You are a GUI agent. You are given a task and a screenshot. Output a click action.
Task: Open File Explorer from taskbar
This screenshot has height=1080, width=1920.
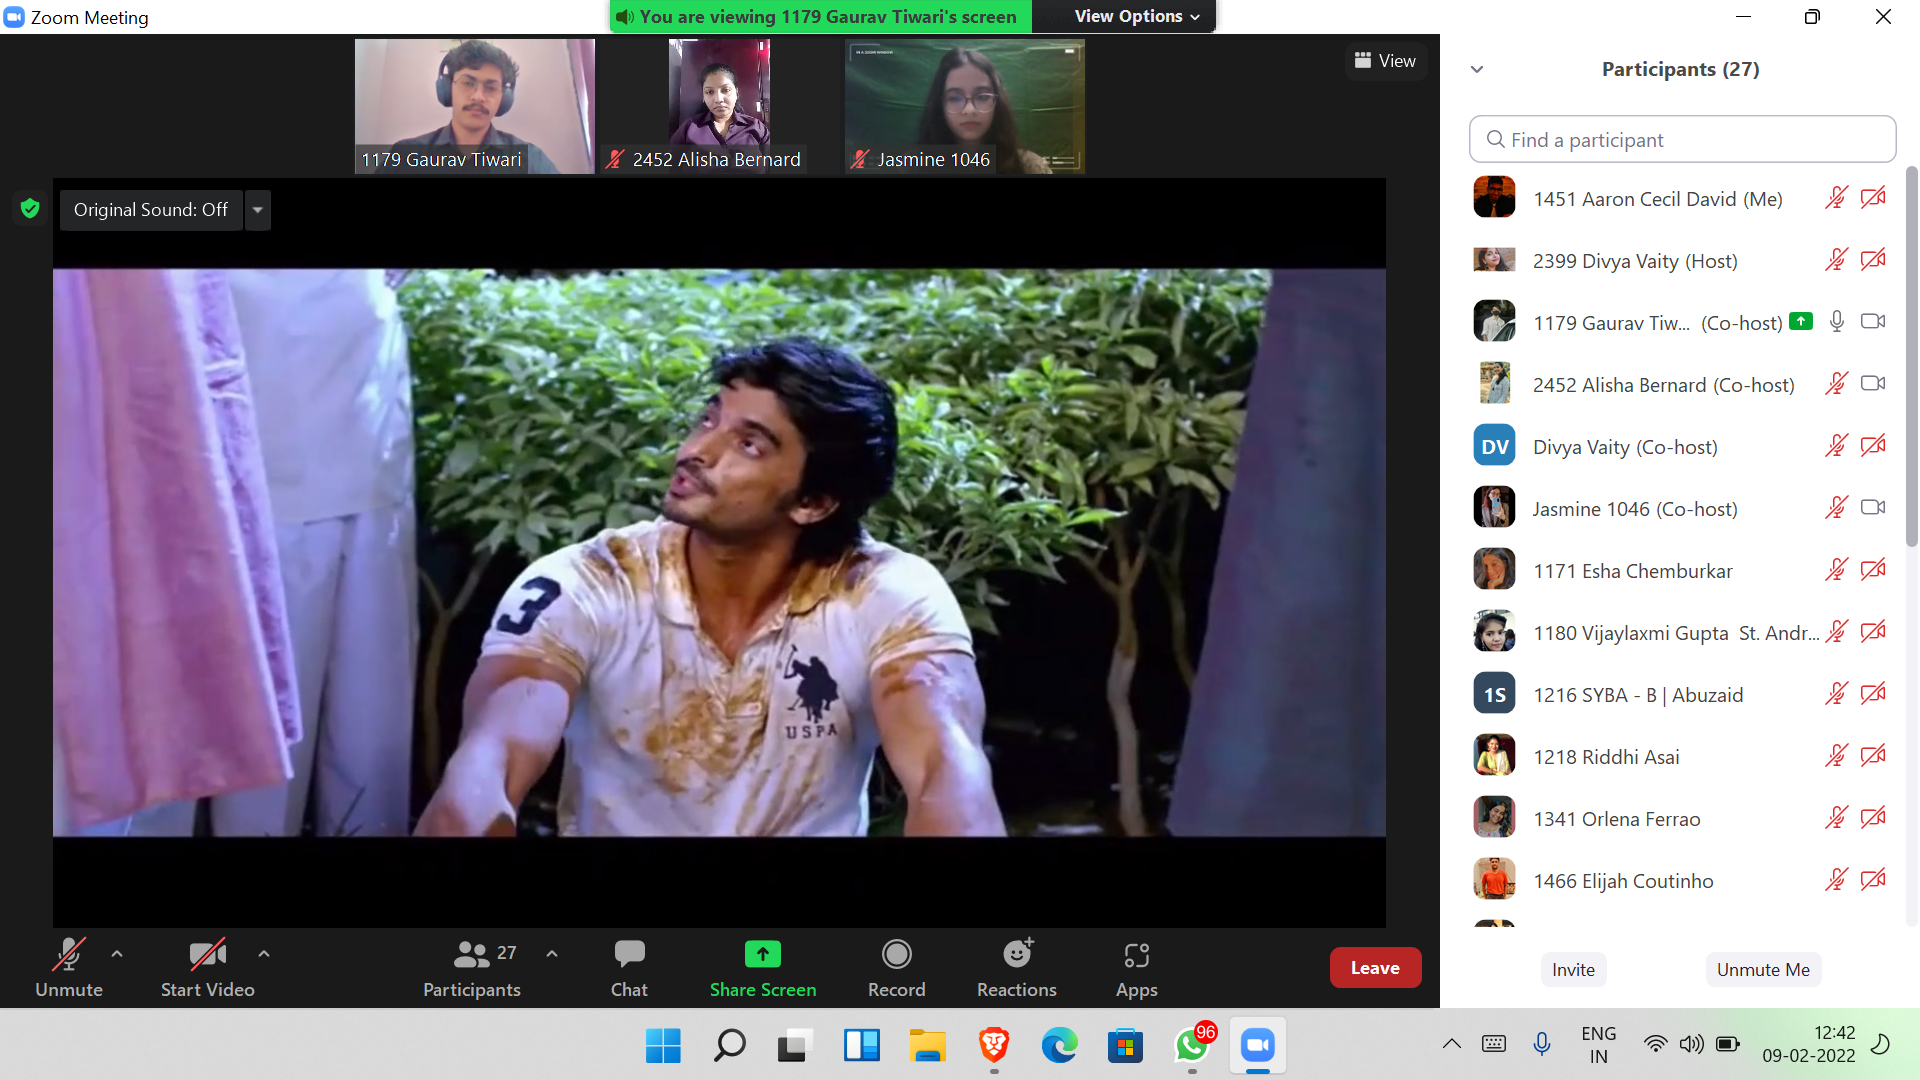point(927,1046)
